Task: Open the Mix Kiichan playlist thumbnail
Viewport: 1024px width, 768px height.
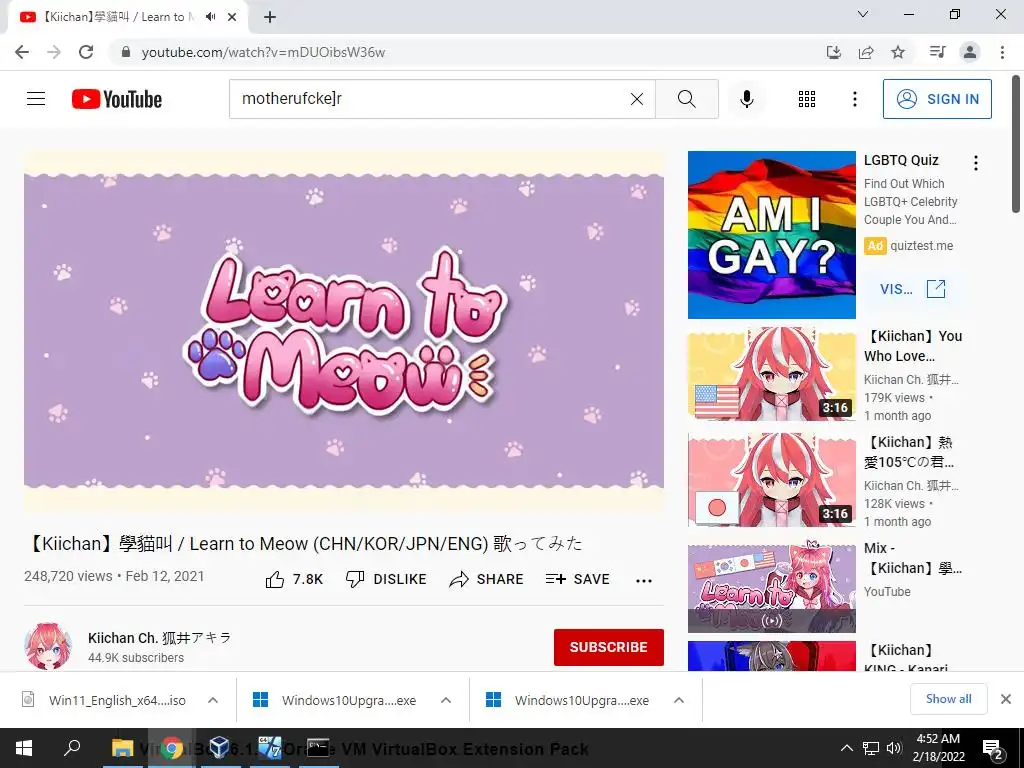Action: (x=771, y=586)
